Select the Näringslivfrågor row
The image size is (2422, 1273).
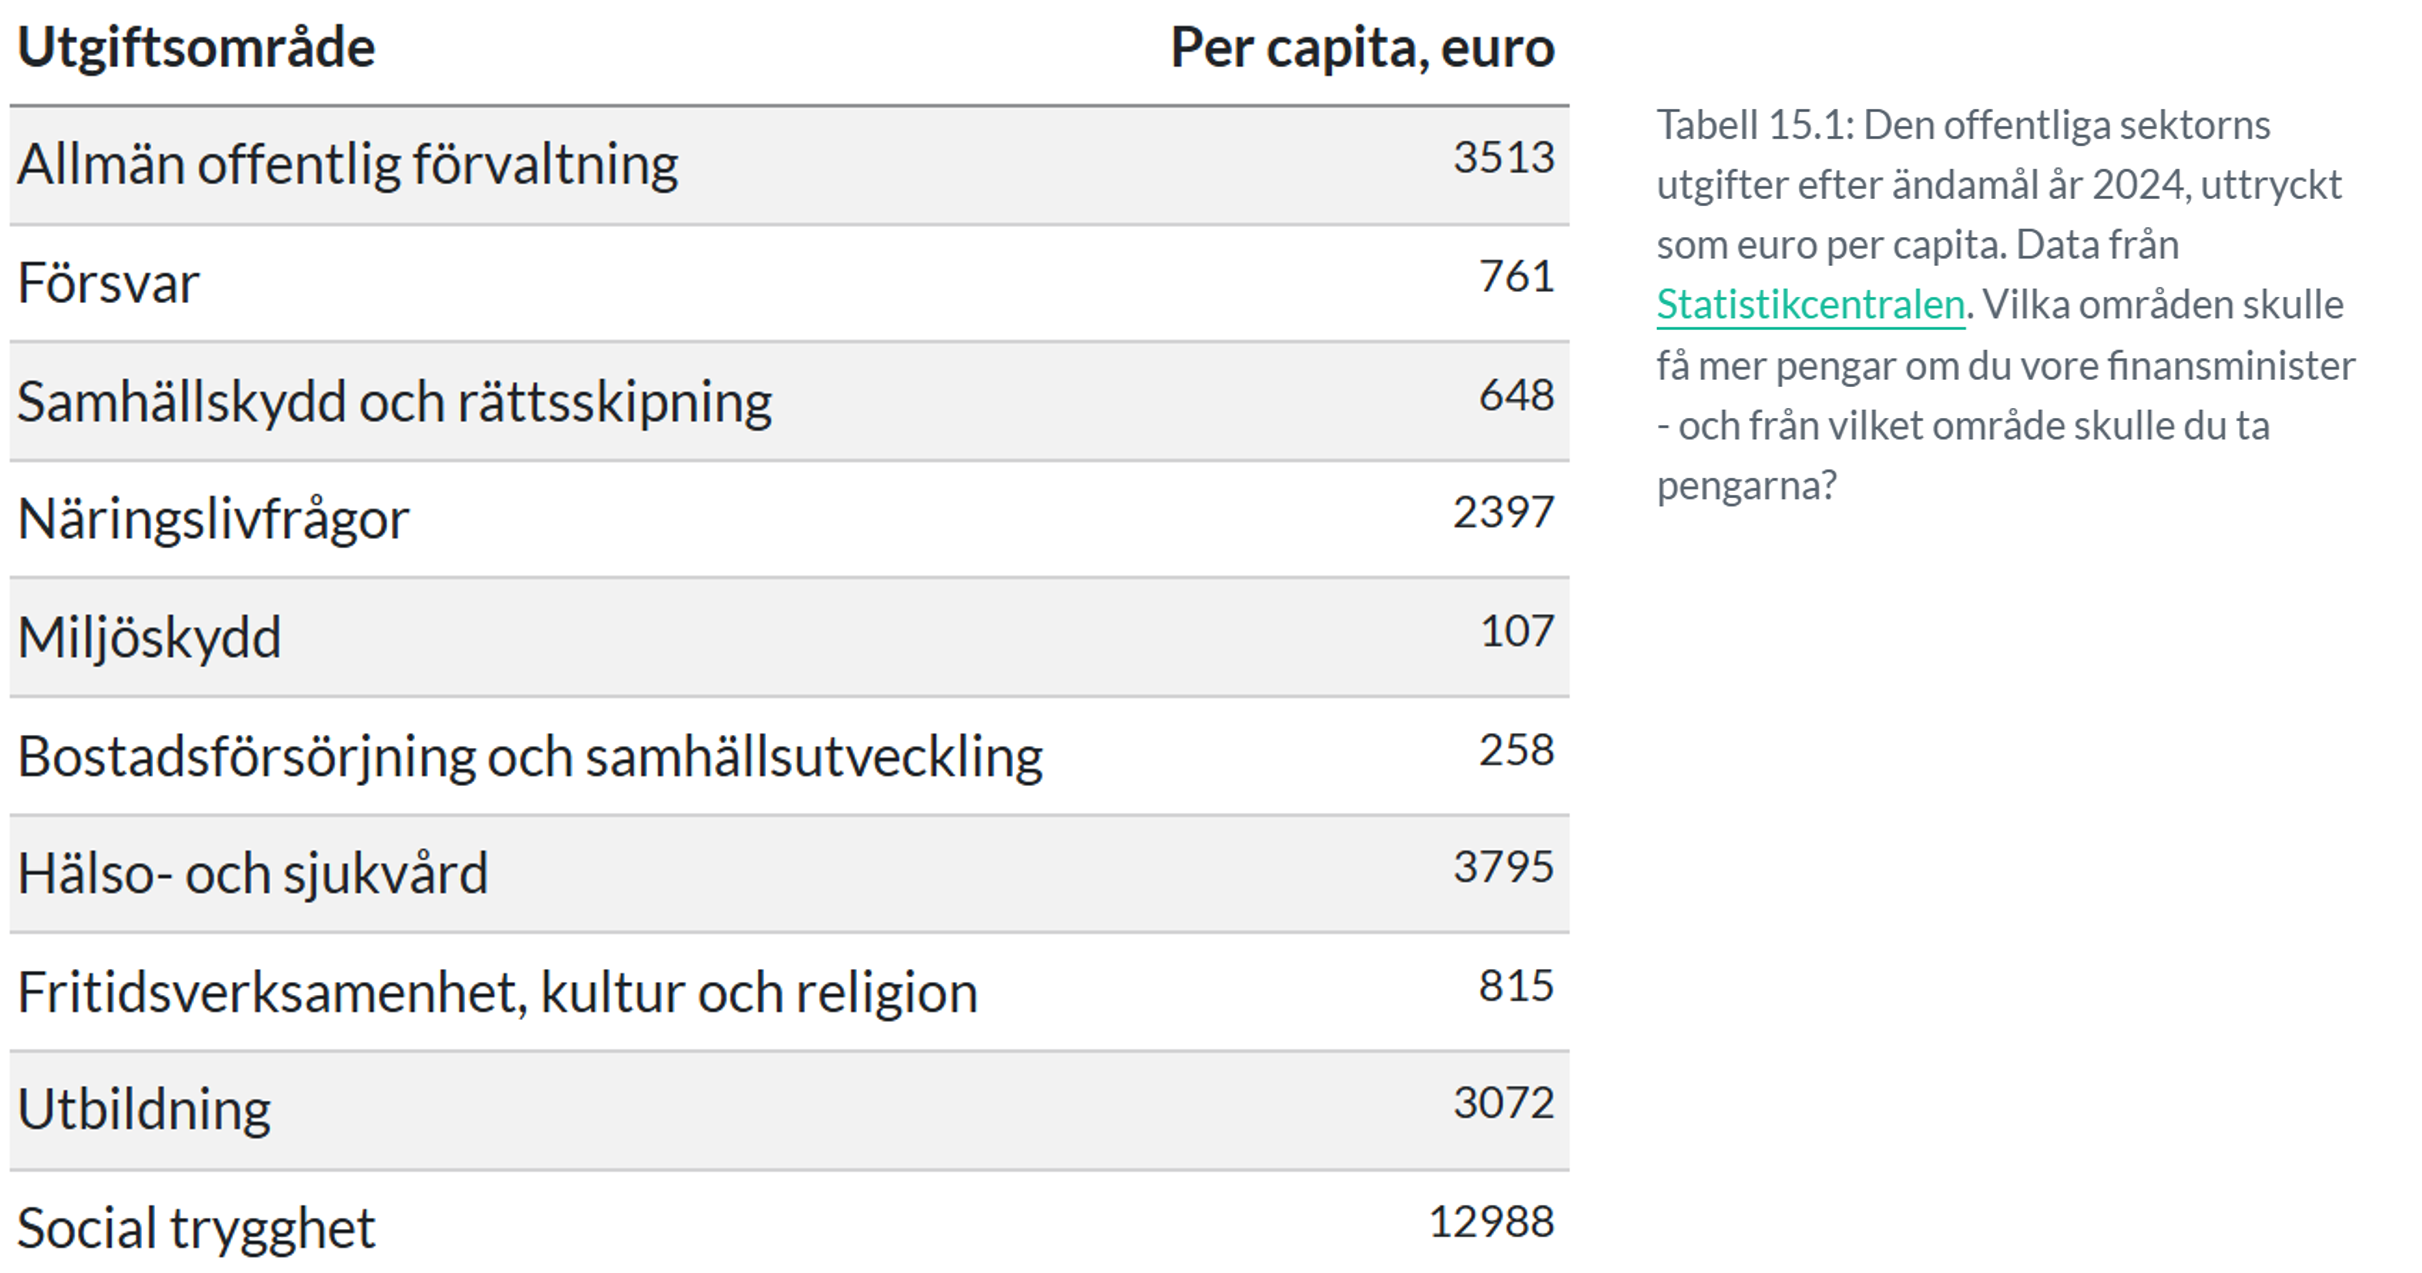click(x=789, y=519)
